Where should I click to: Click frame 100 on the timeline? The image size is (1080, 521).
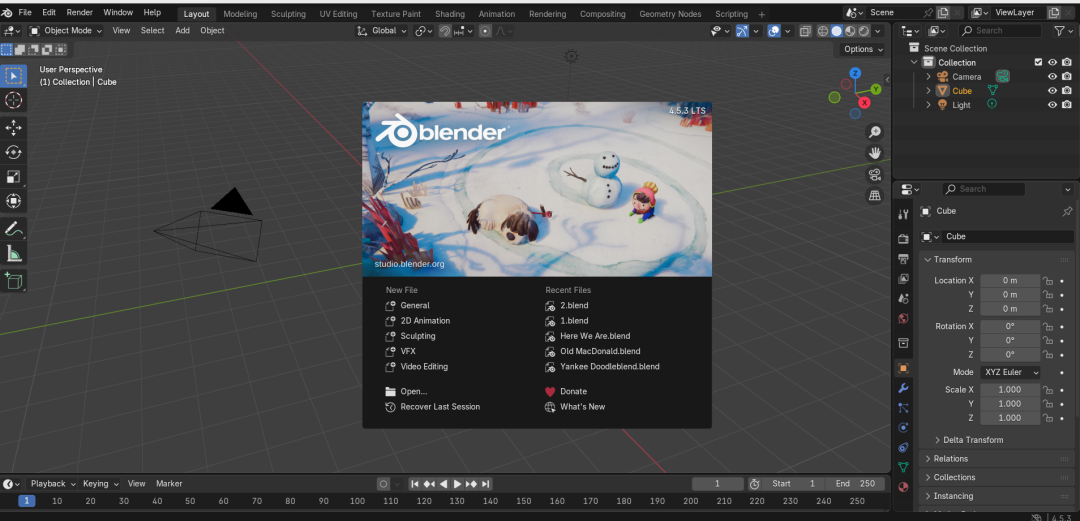click(357, 501)
